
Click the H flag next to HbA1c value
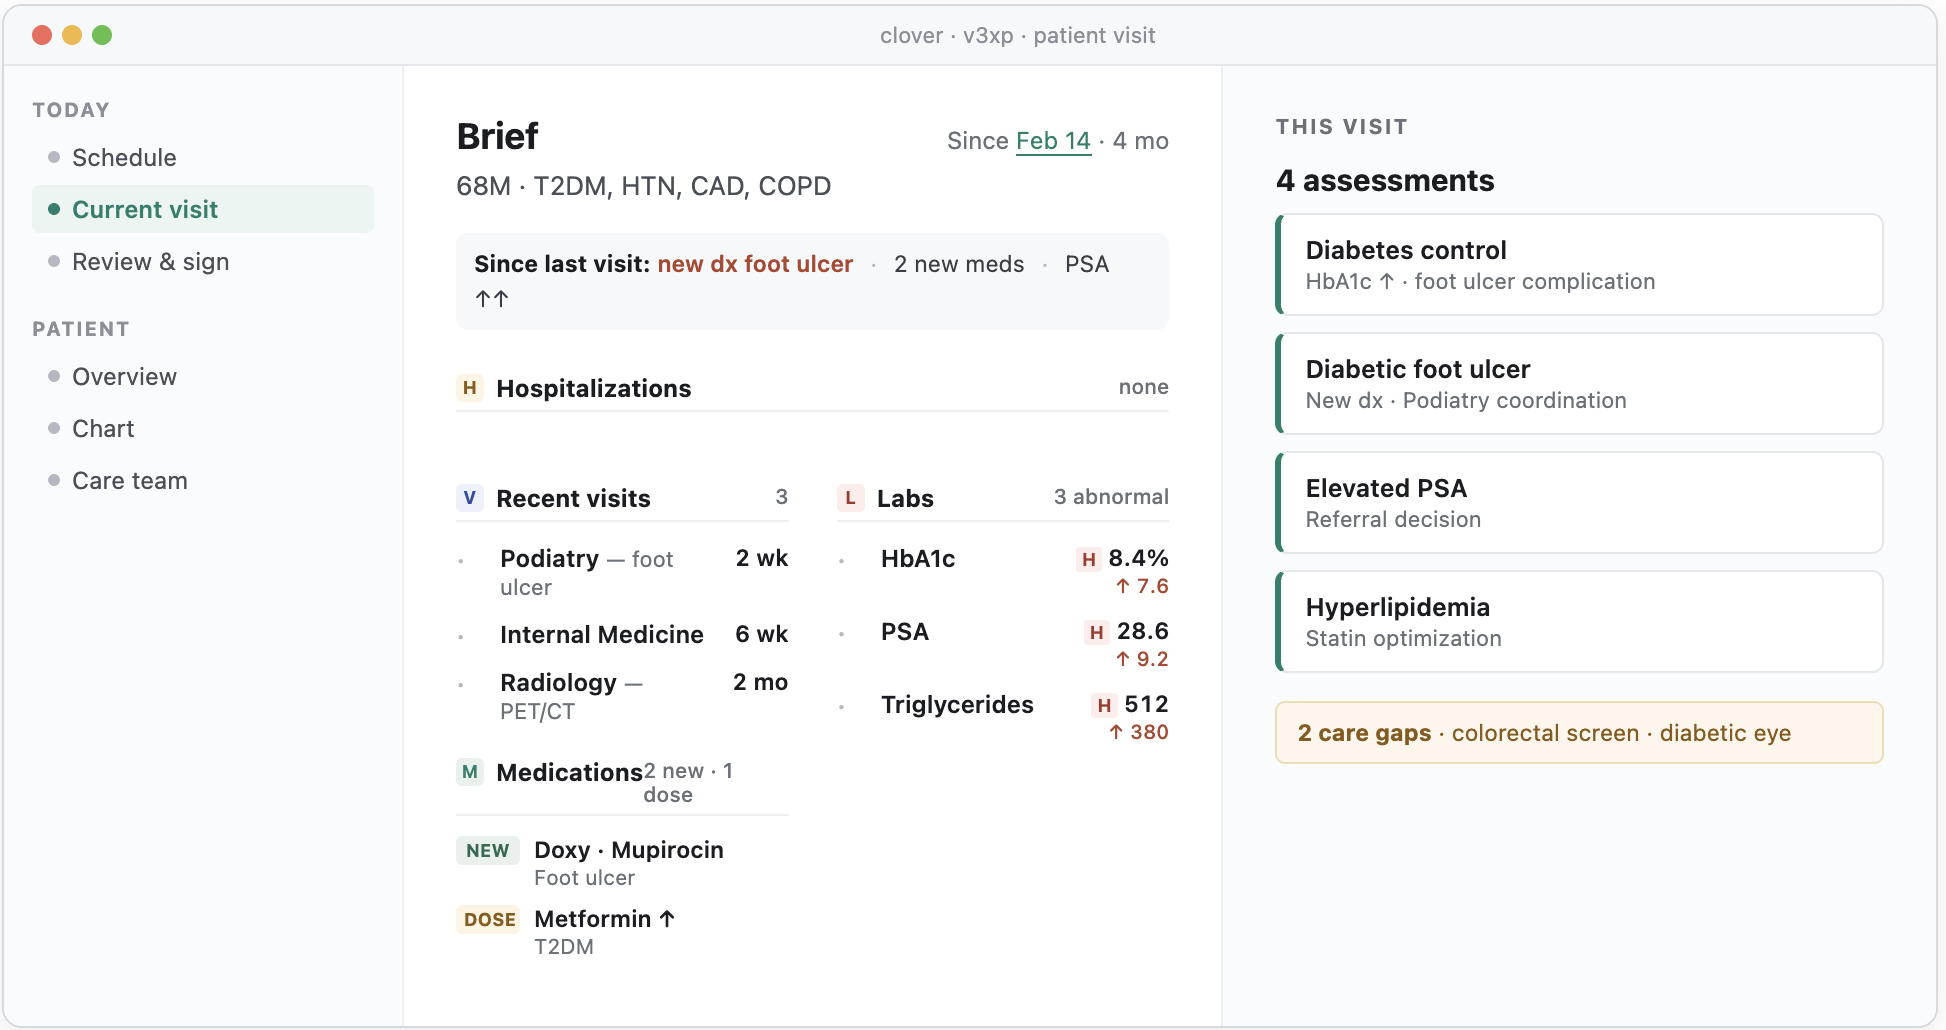tap(1088, 559)
